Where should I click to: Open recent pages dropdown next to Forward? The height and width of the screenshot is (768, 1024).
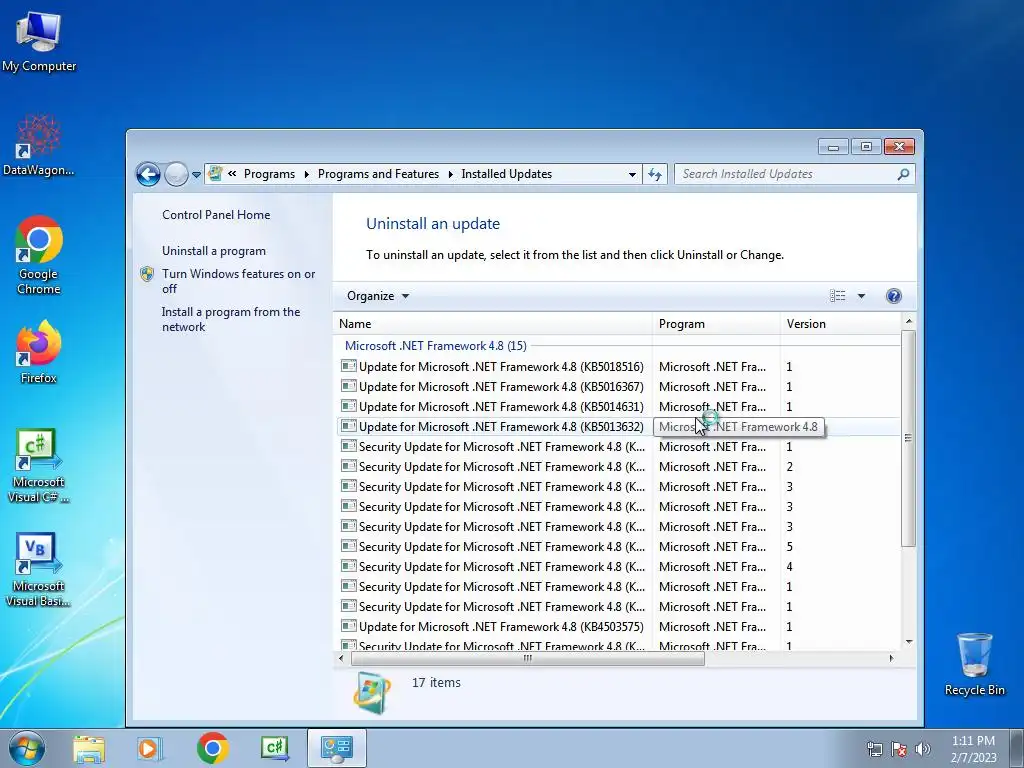tap(197, 175)
